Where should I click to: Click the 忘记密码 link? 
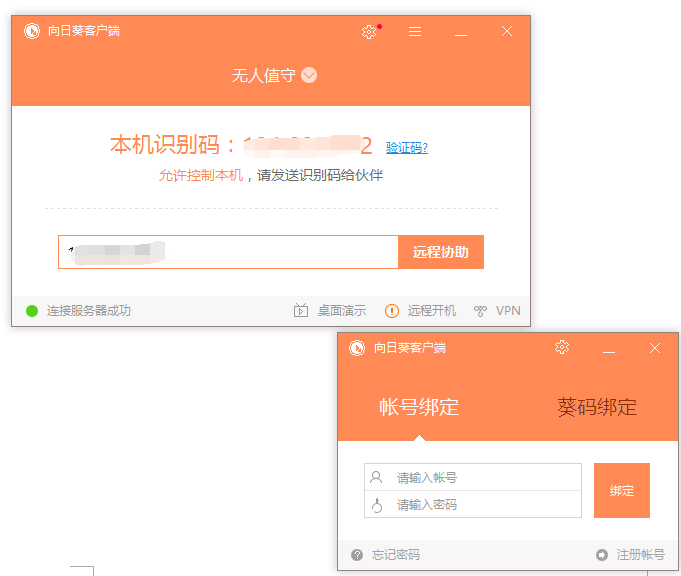tap(395, 555)
